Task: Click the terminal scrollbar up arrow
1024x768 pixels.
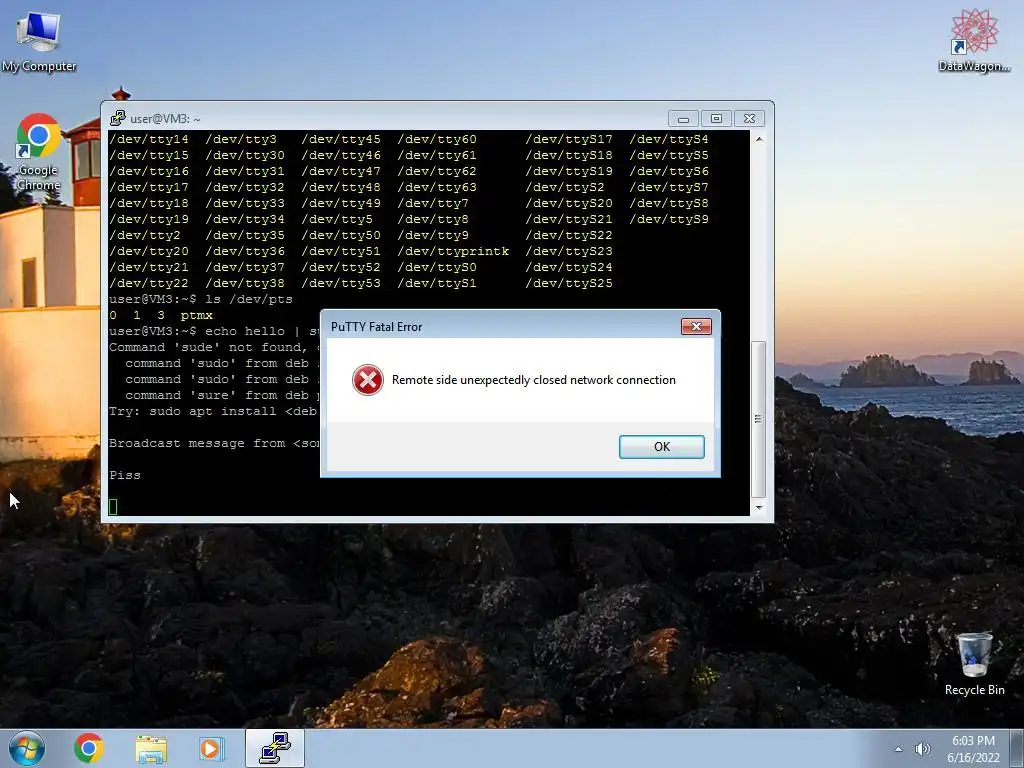Action: [x=759, y=139]
